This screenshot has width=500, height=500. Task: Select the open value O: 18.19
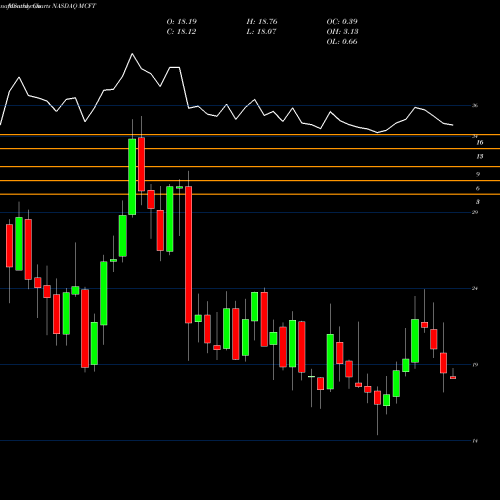tap(182, 22)
